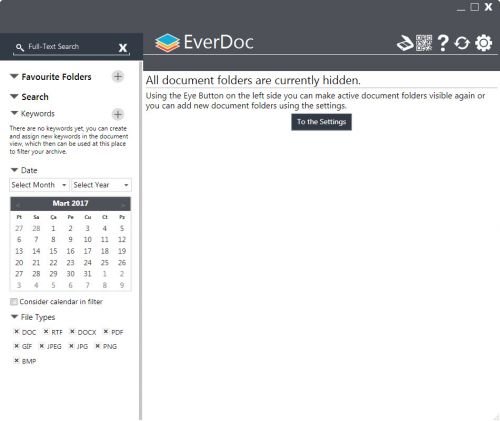The height and width of the screenshot is (421, 500).
Task: Focus the Full-Text Search field
Action: click(72, 47)
